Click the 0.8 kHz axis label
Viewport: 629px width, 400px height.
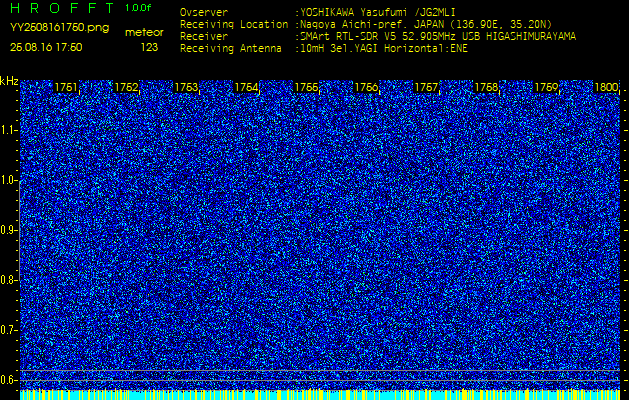[x=8, y=280]
